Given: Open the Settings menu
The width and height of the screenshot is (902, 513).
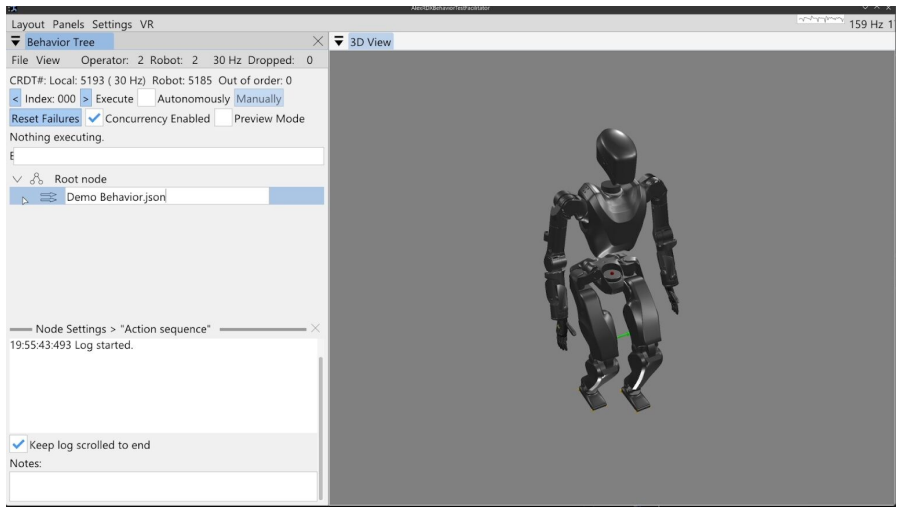Looking at the screenshot, I should (x=112, y=24).
